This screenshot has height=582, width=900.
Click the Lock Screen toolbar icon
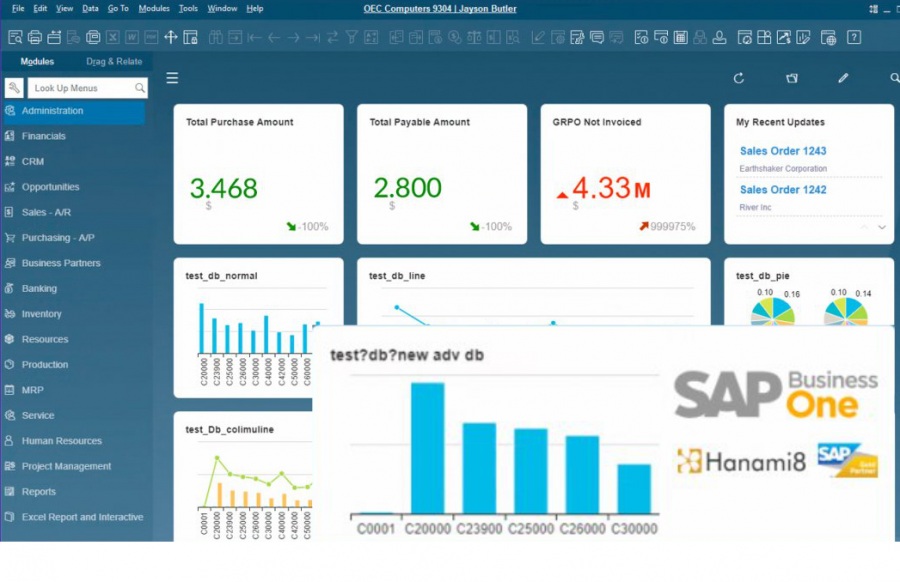(x=191, y=37)
